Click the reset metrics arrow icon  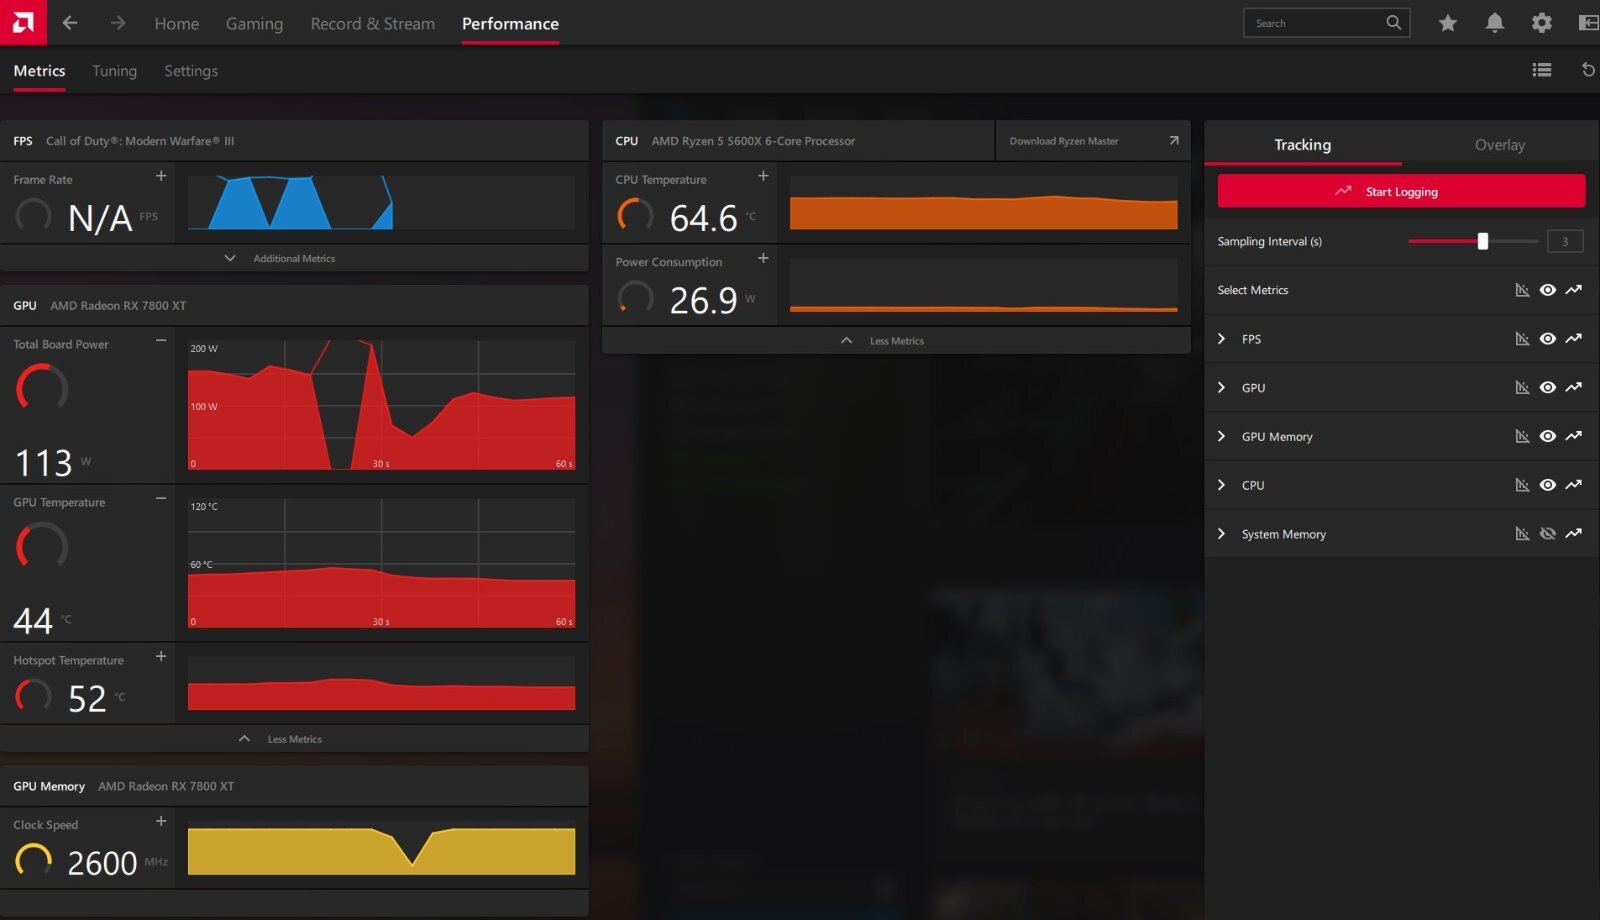[1588, 70]
